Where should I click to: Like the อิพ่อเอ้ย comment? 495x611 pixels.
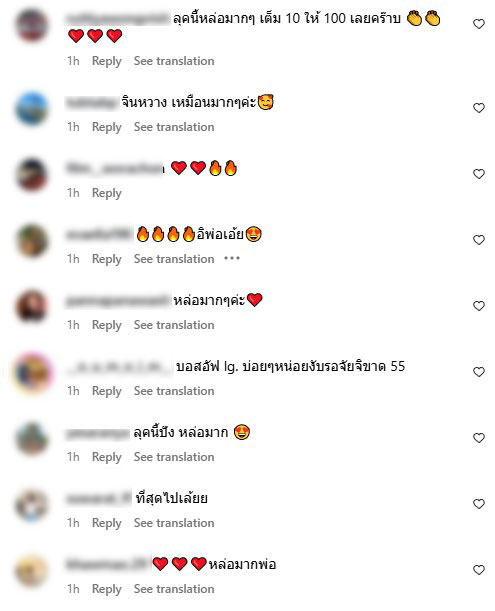point(479,240)
